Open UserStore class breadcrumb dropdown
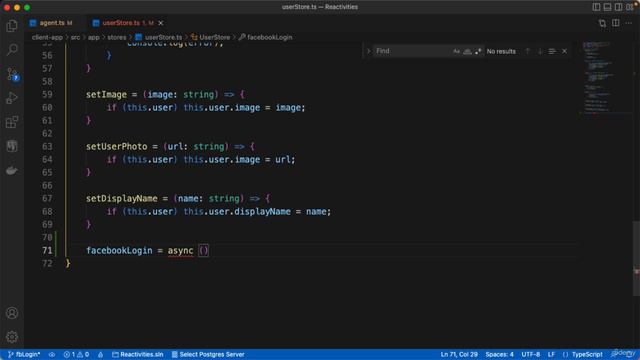This screenshot has width=640, height=360. 211,37
